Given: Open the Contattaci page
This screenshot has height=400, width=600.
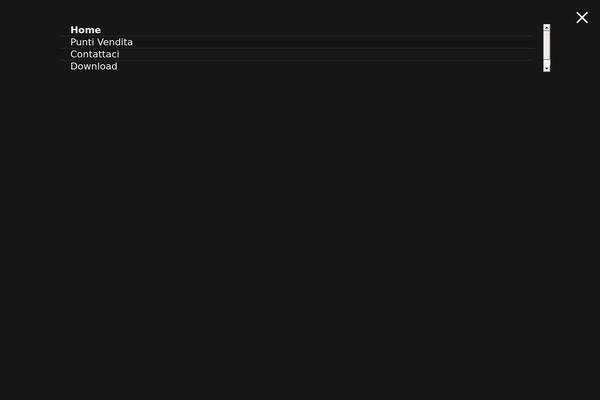Looking at the screenshot, I should (95, 54).
